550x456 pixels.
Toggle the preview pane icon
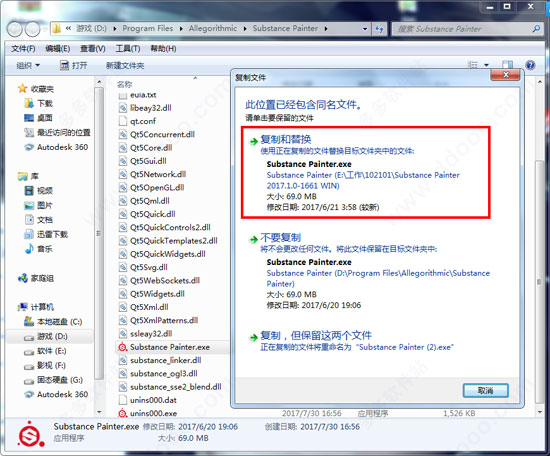tap(507, 65)
